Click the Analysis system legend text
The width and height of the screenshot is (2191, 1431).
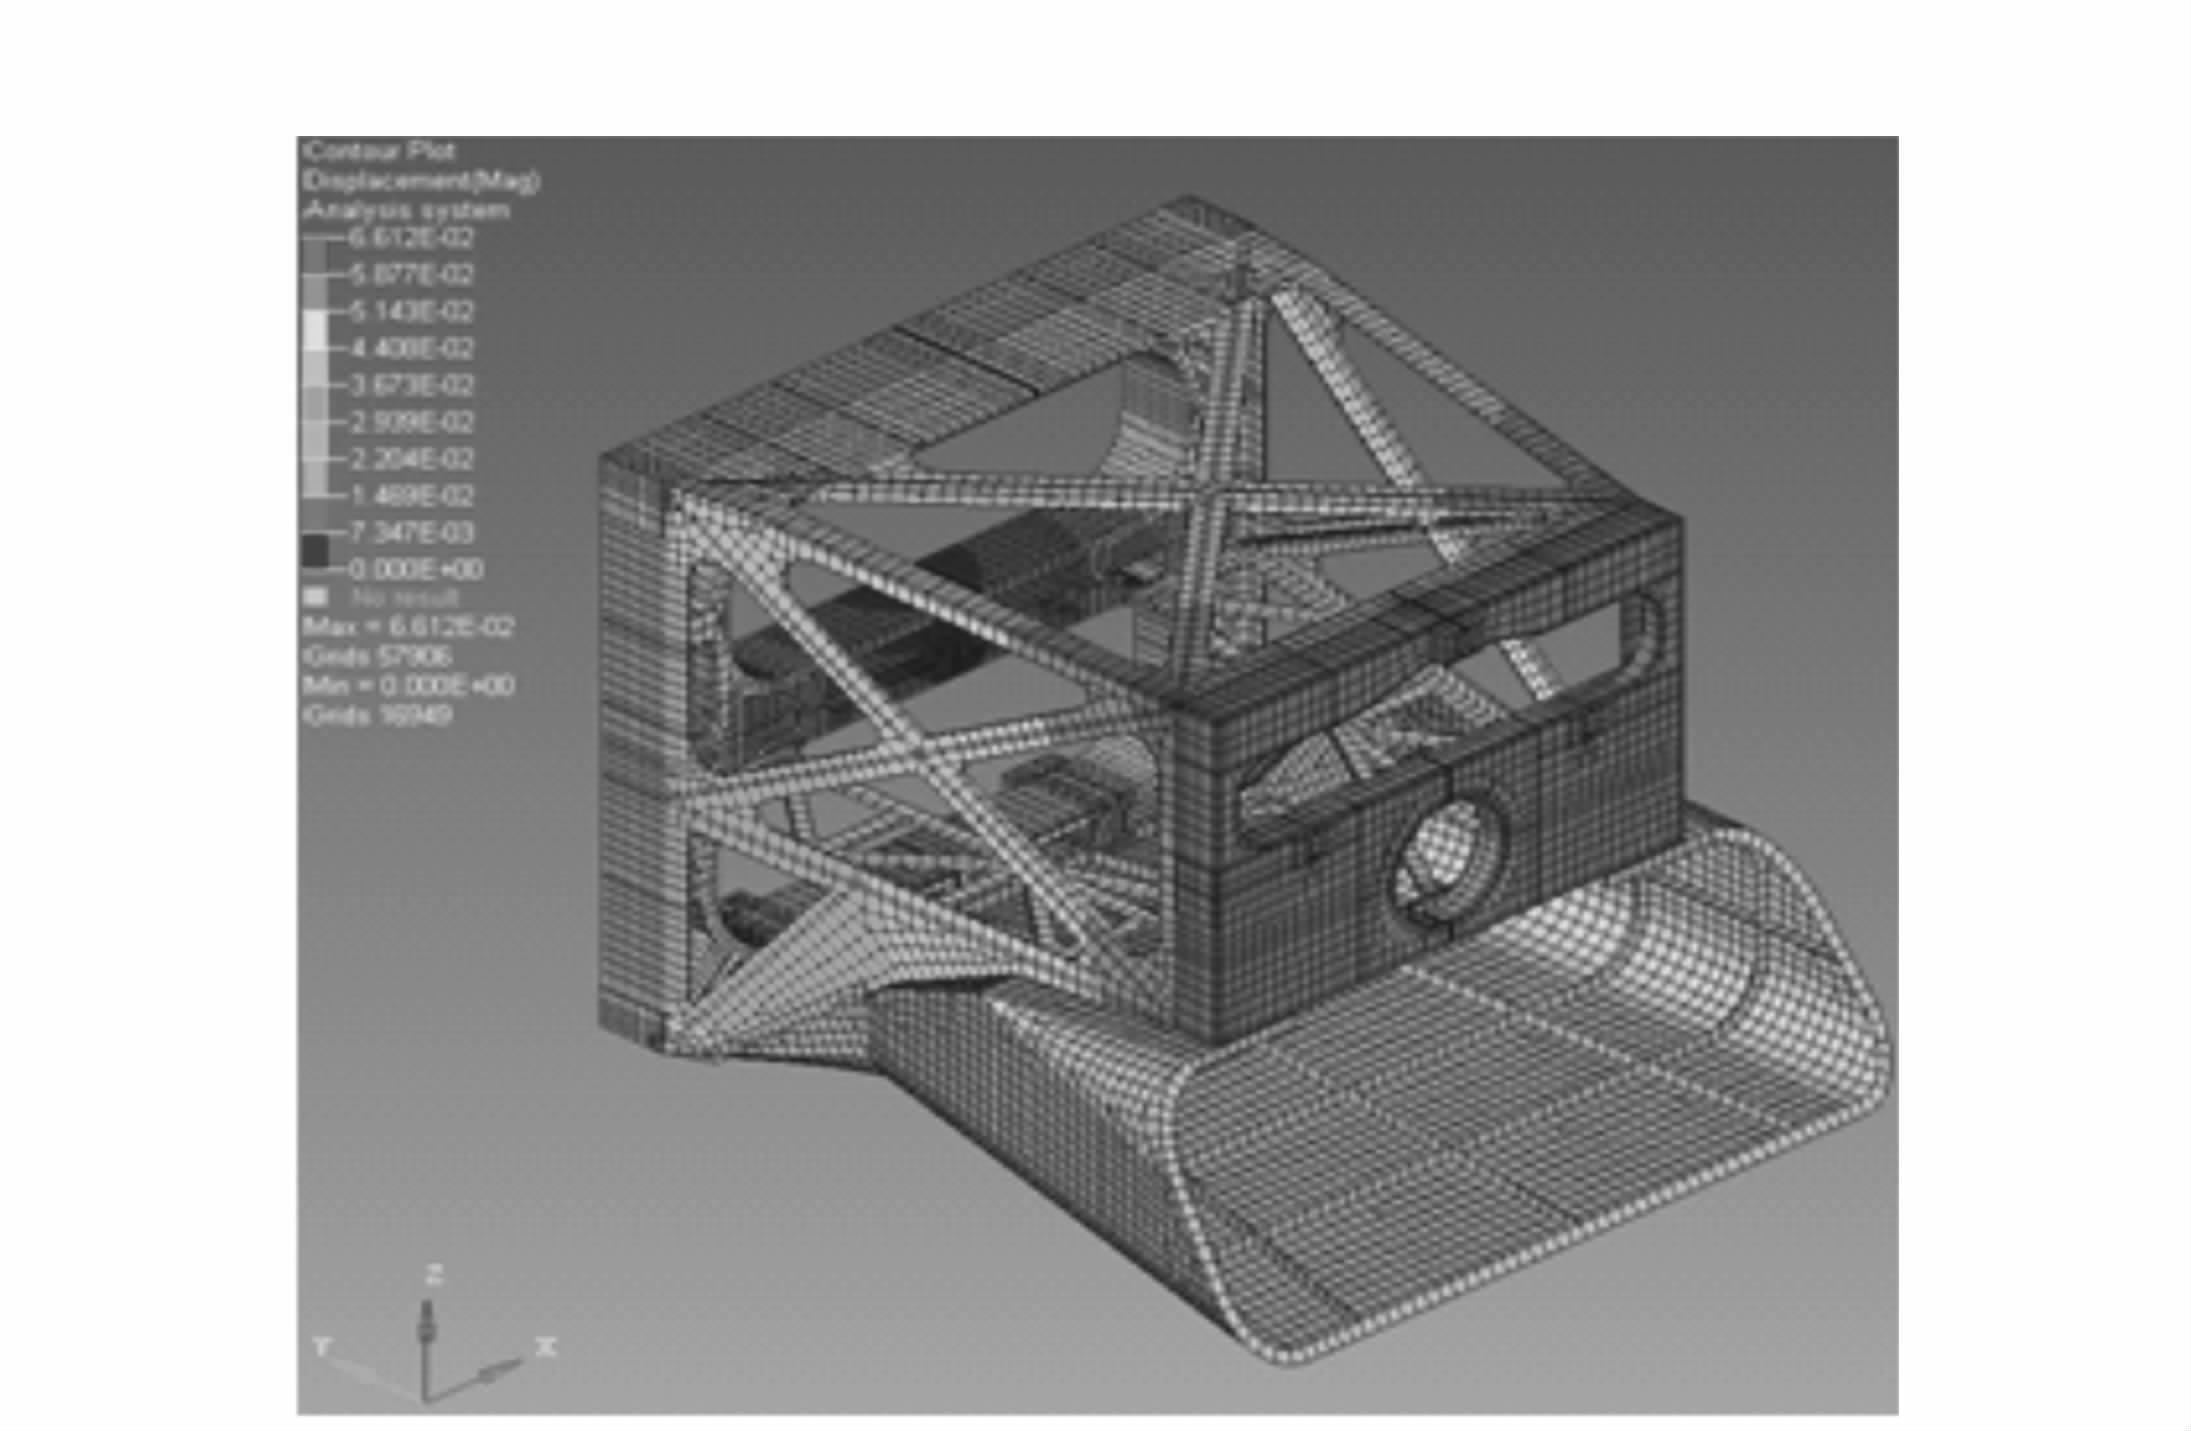pyautogui.click(x=407, y=211)
